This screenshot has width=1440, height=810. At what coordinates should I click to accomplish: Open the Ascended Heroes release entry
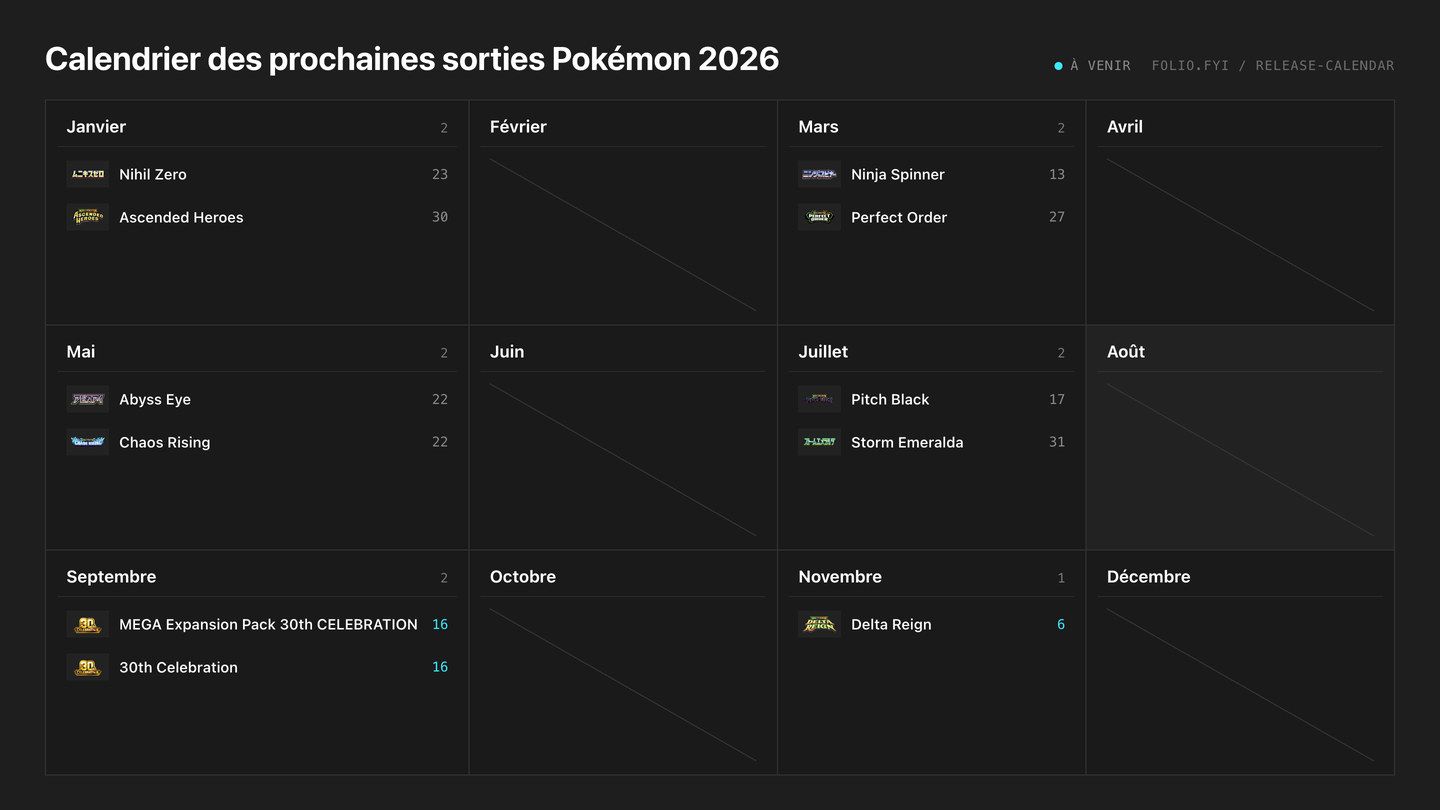click(257, 217)
